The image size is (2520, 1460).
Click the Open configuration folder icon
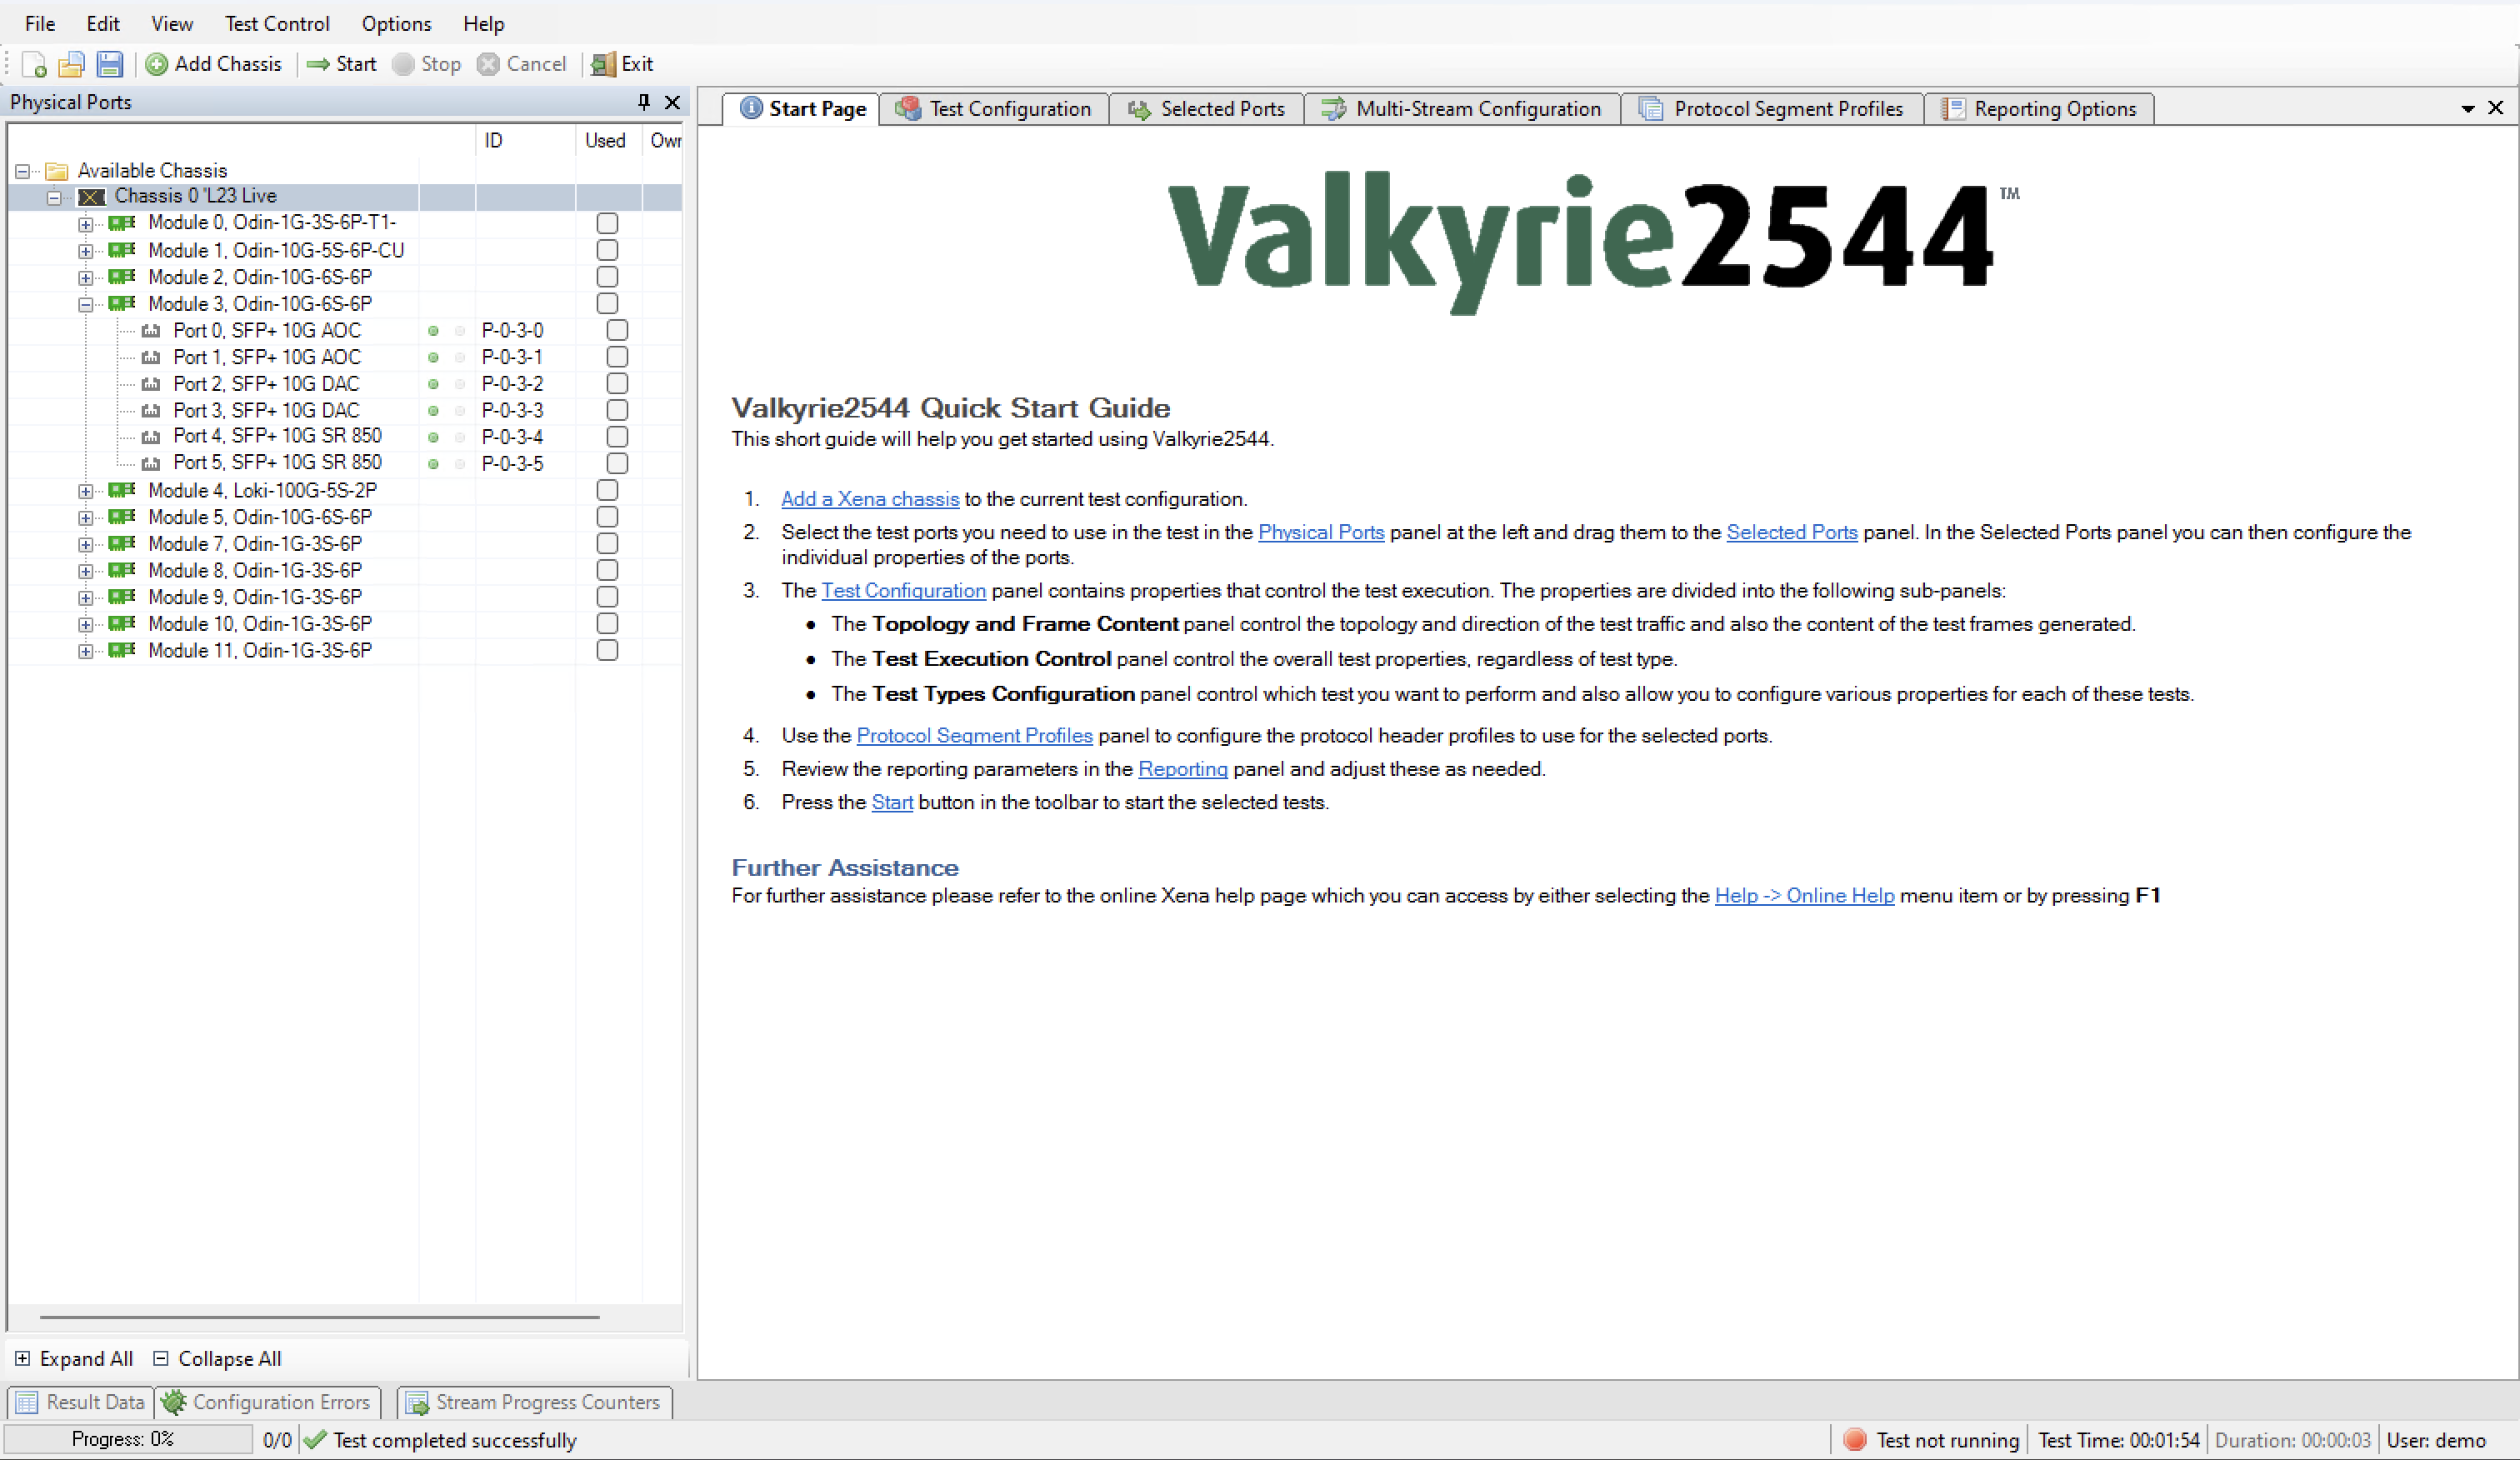[x=71, y=64]
